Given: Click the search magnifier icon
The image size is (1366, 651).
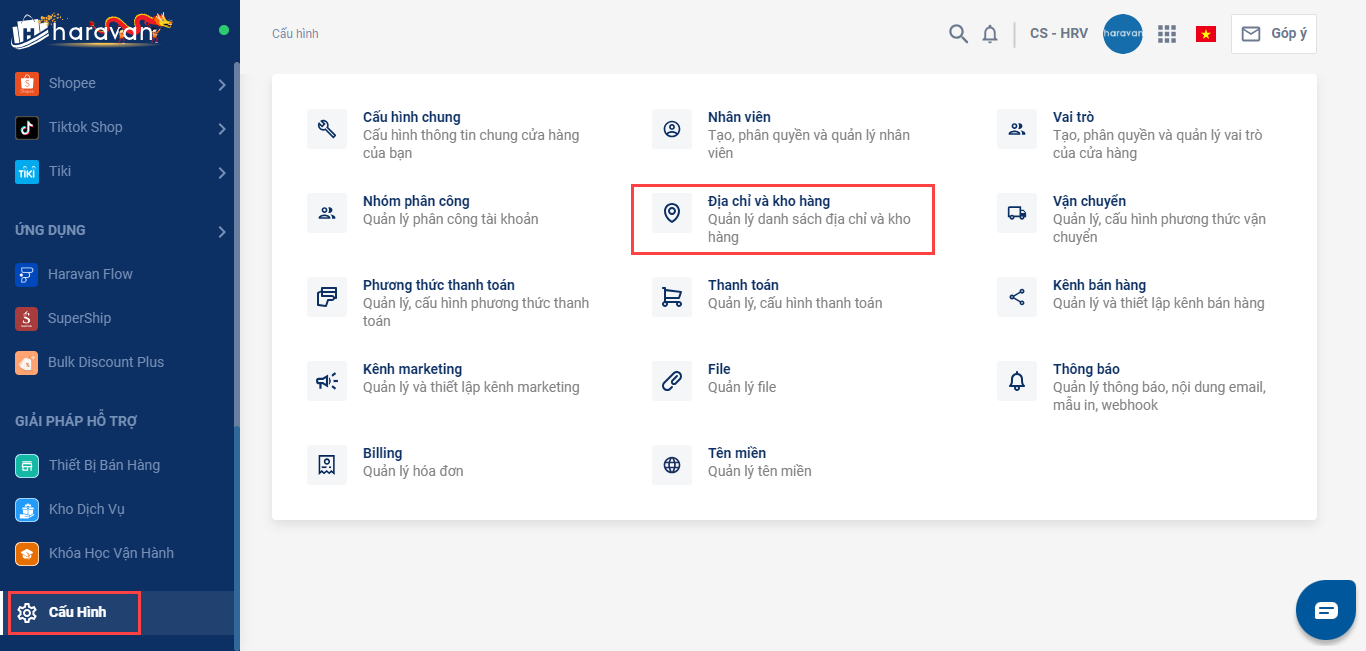Looking at the screenshot, I should [958, 34].
